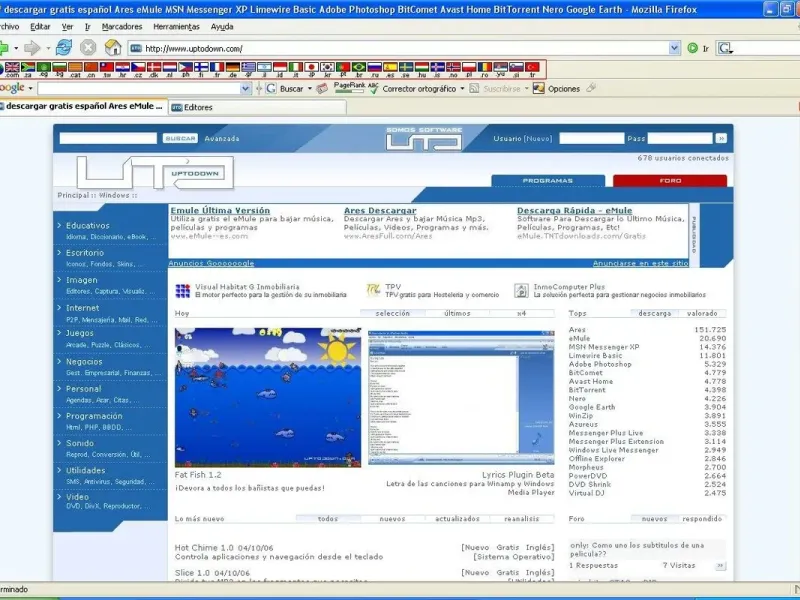
Task: Open the Fat Fish game screenshot thumbnail
Action: coord(268,397)
